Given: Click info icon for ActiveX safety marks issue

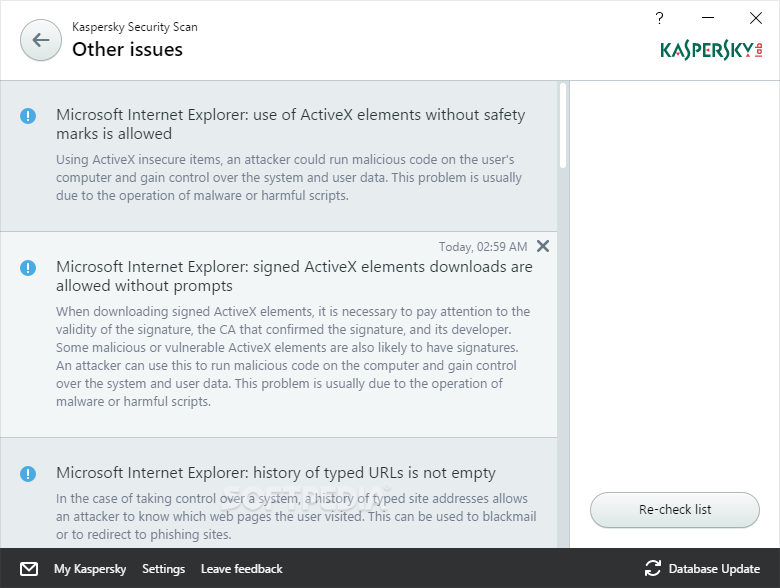Looking at the screenshot, I should pos(28,116).
